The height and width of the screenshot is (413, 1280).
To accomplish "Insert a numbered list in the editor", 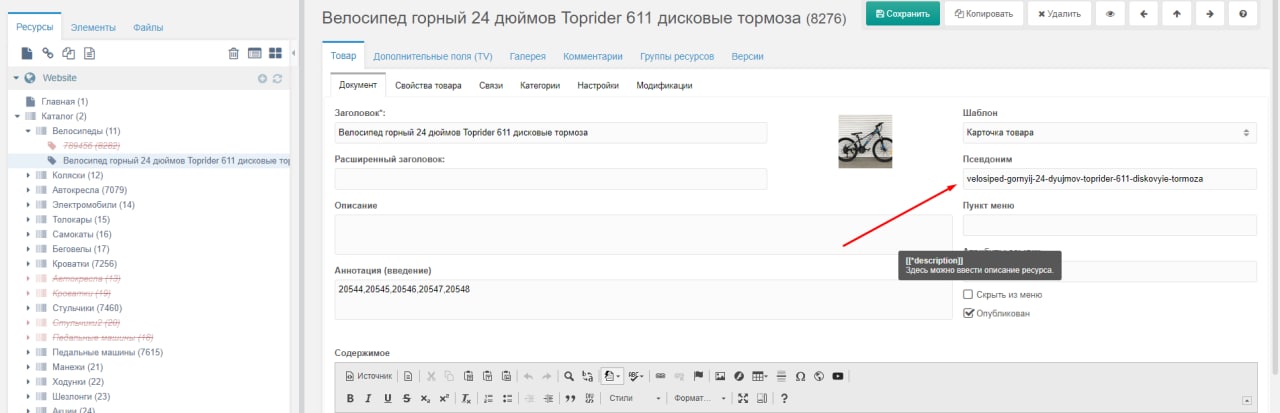I will [488, 398].
